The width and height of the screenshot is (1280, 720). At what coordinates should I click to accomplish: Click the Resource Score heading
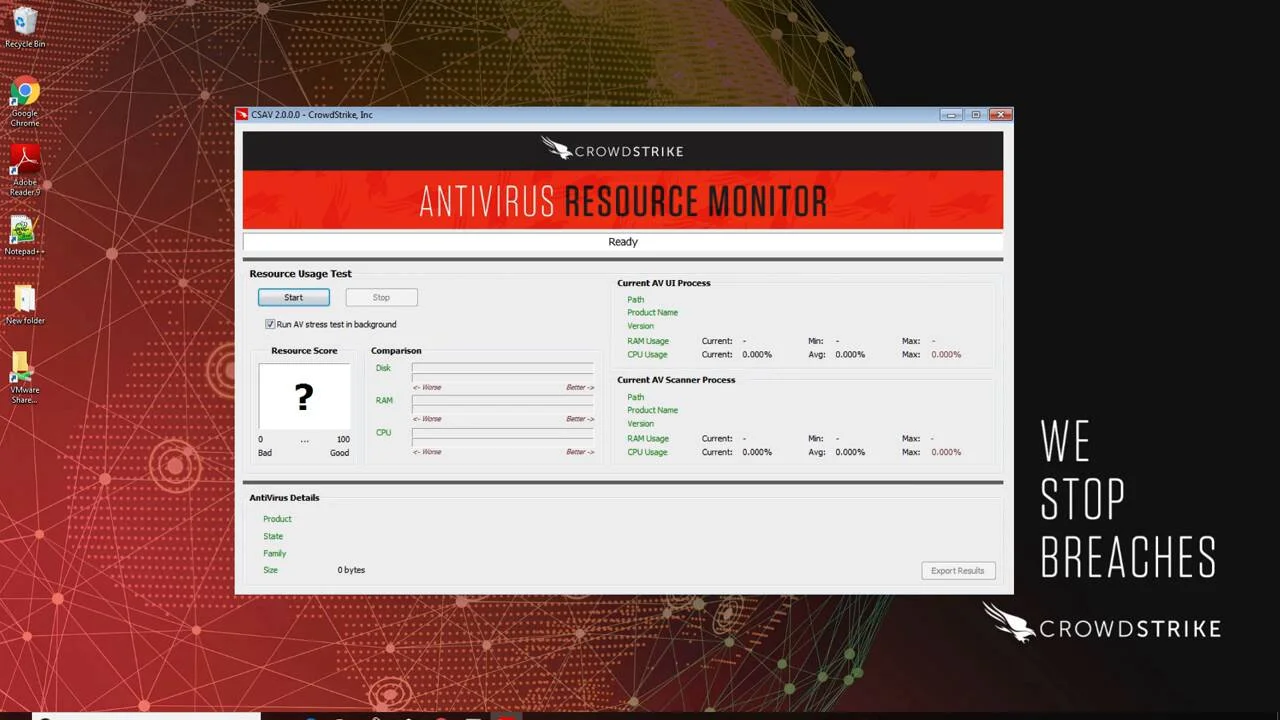pos(304,351)
